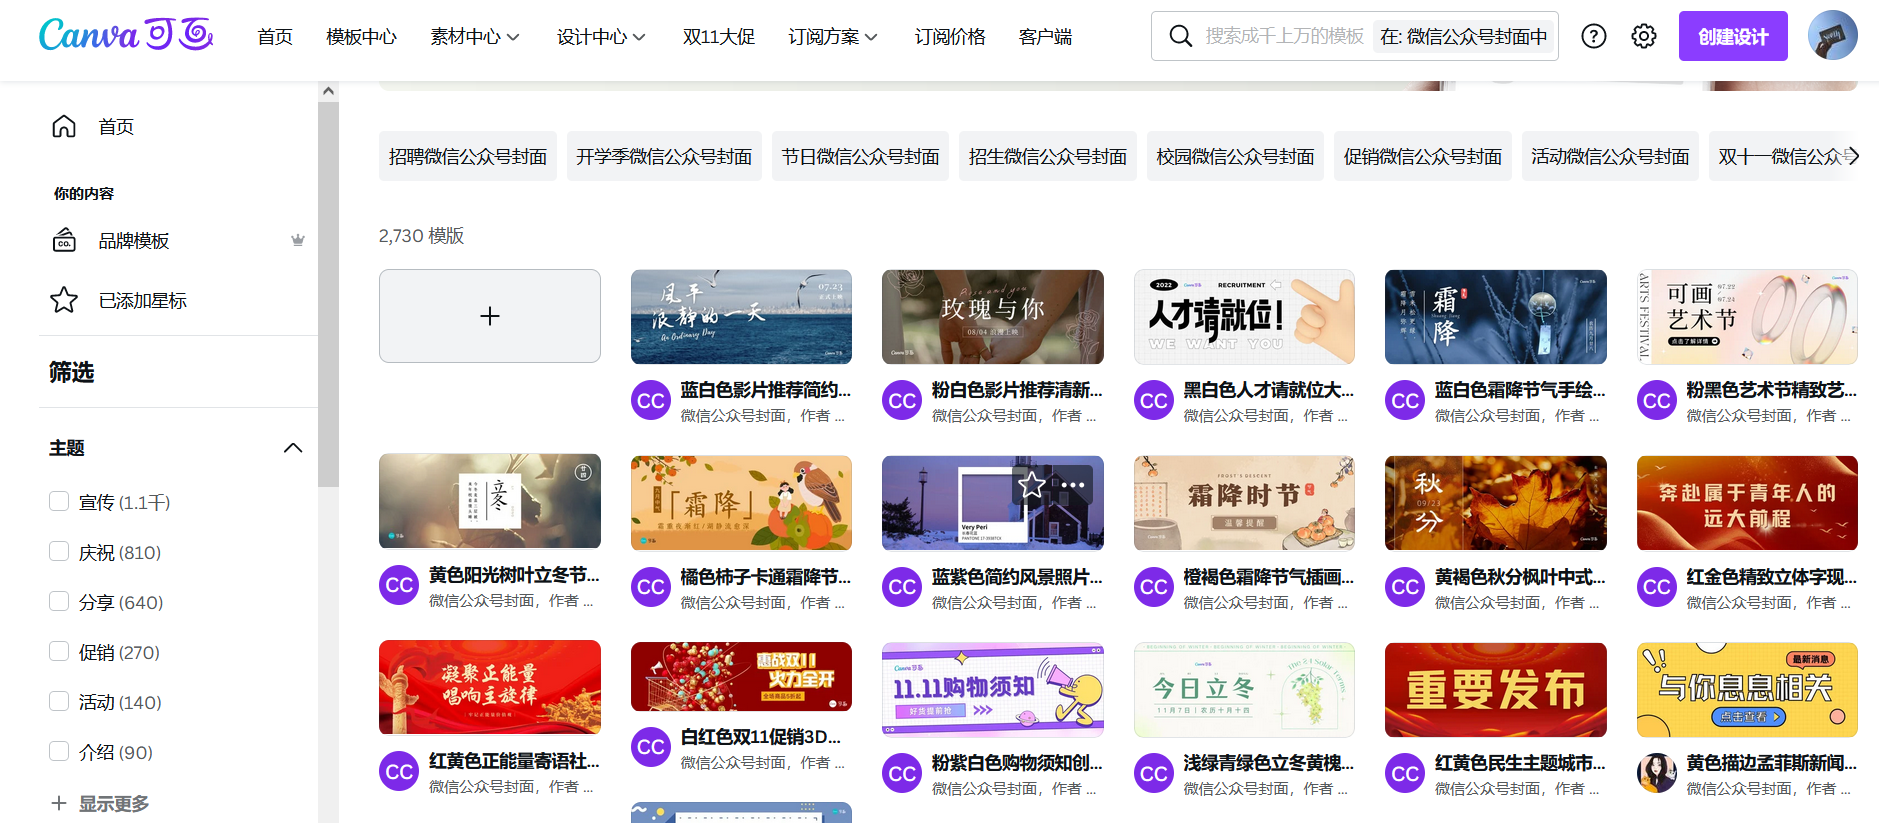The width and height of the screenshot is (1879, 823).
Task: Check the 分享 (640) filter checkbox
Action: (x=59, y=601)
